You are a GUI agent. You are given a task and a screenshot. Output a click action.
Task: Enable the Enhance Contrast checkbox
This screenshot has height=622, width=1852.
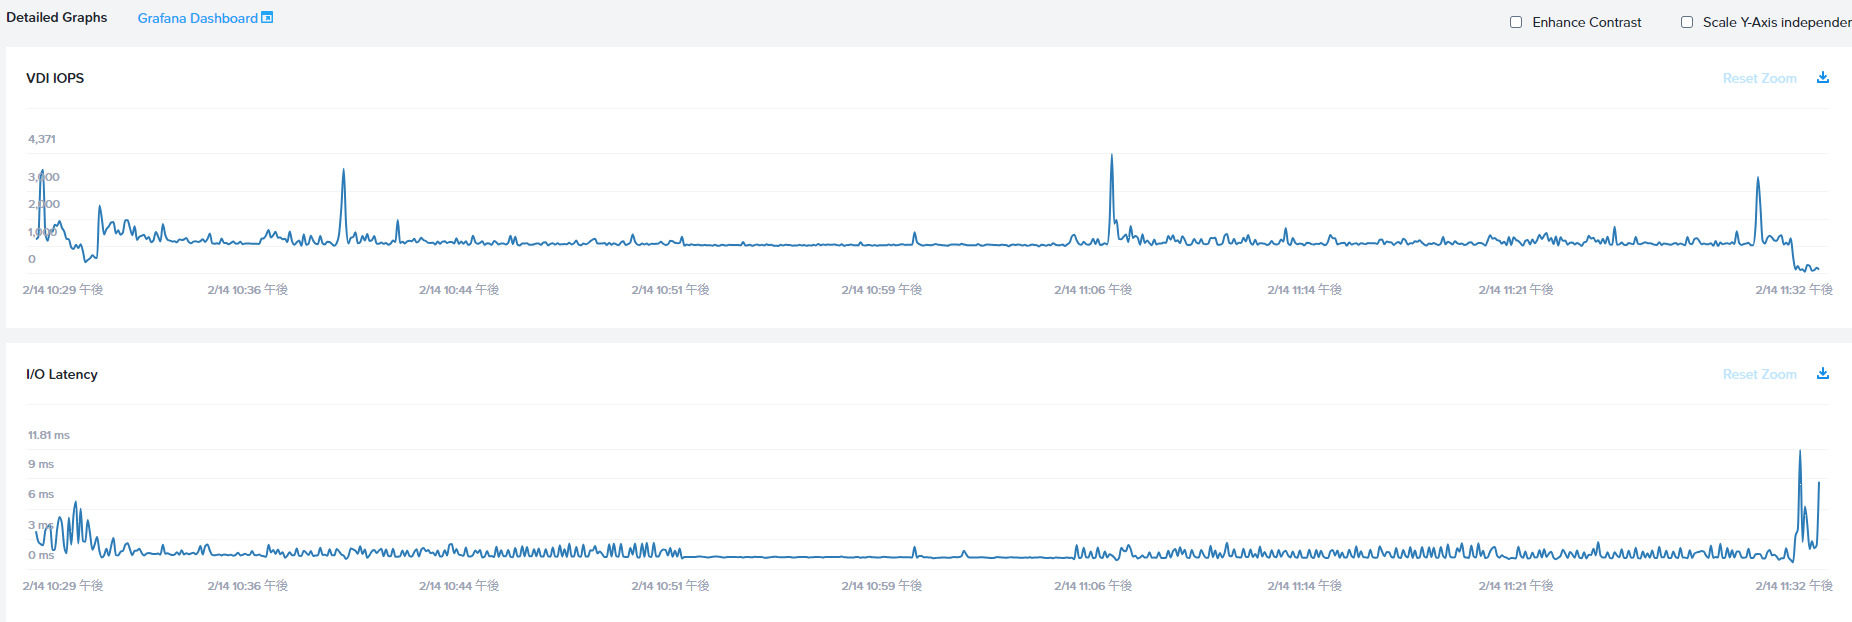coord(1516,22)
